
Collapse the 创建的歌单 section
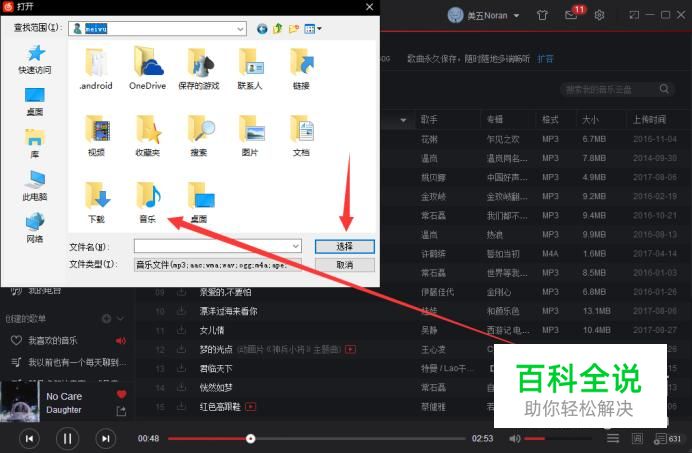pyautogui.click(x=120, y=318)
